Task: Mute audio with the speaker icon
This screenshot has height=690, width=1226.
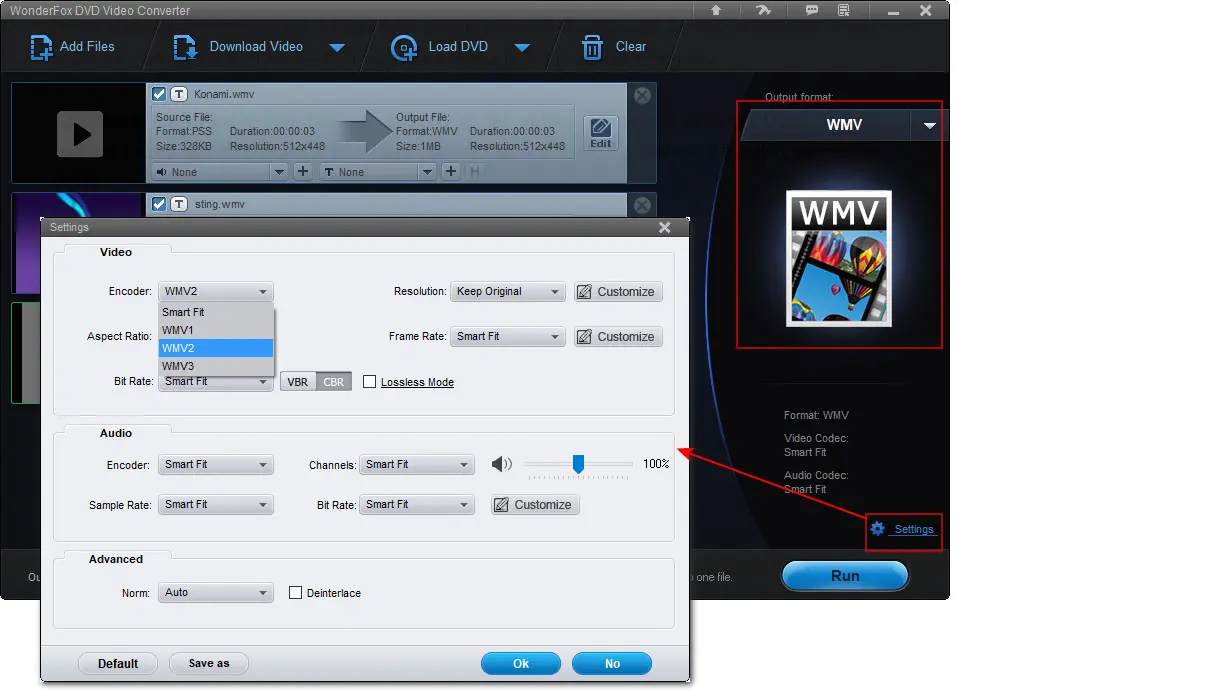Action: 502,464
